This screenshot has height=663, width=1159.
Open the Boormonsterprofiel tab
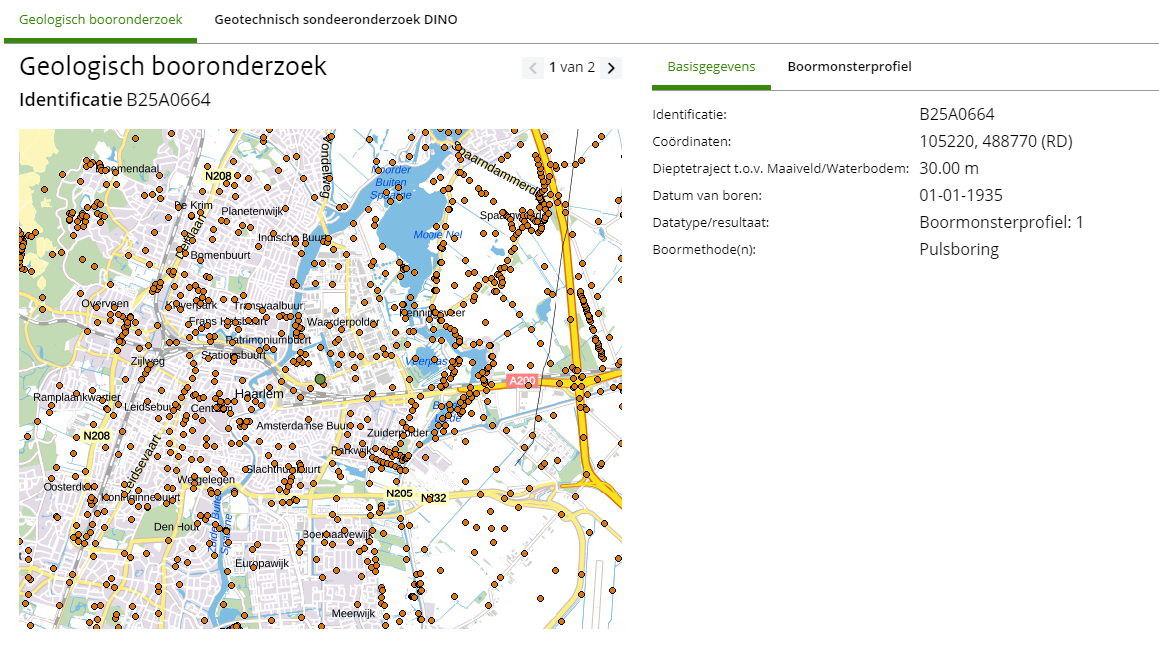849,67
